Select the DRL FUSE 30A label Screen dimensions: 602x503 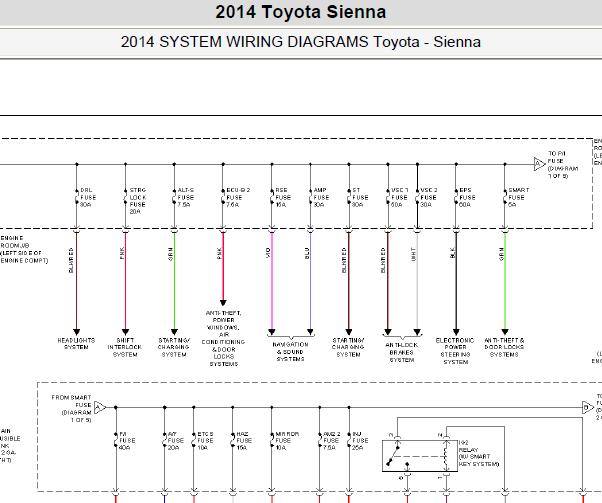pyautogui.click(x=88, y=197)
